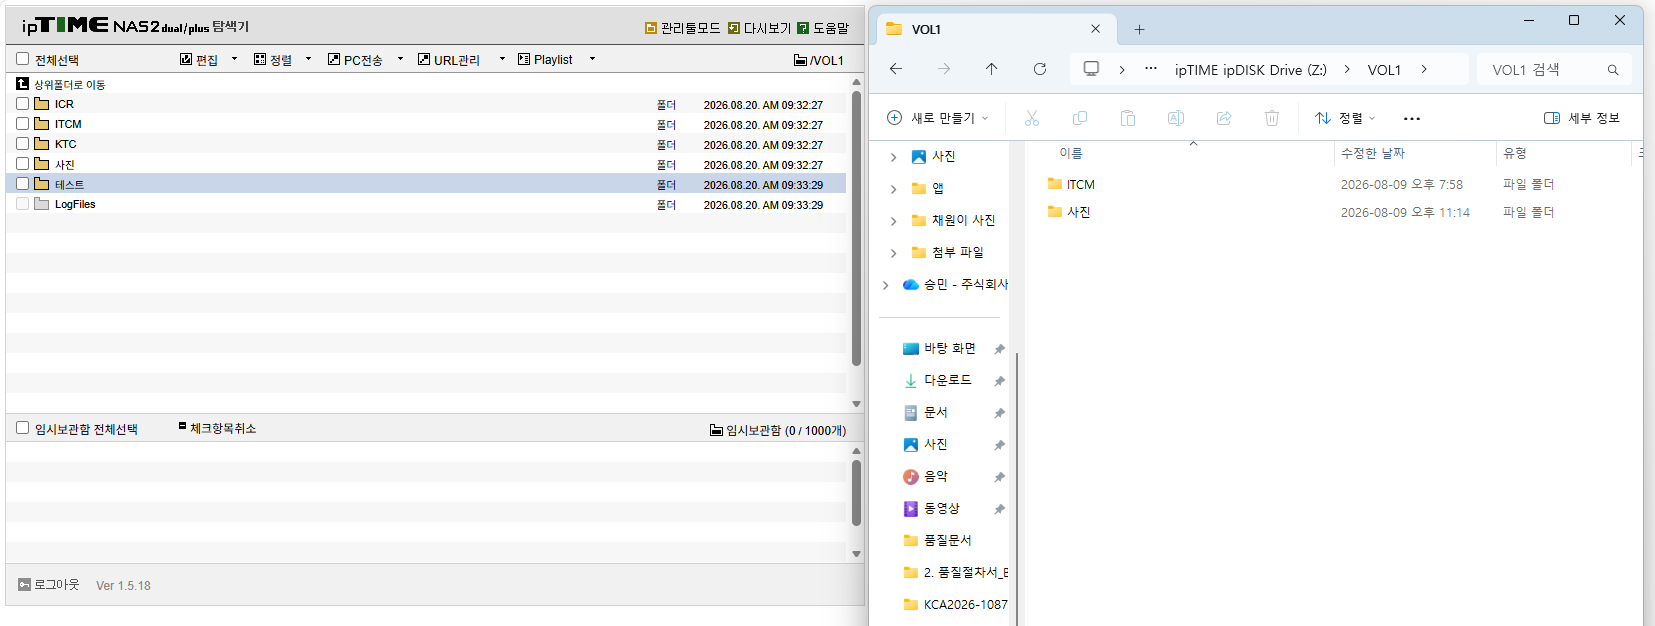Click the Share icon in Explorer toolbar
The image size is (1655, 626).
pos(1224,118)
